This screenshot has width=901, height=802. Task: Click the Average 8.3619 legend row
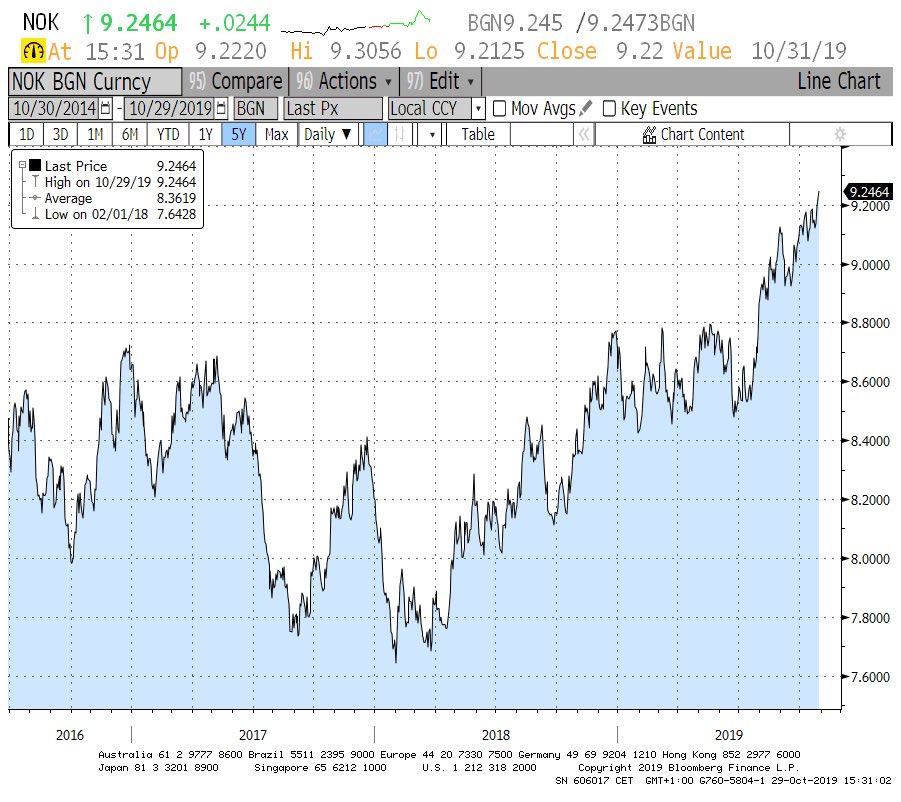pyautogui.click(x=113, y=198)
